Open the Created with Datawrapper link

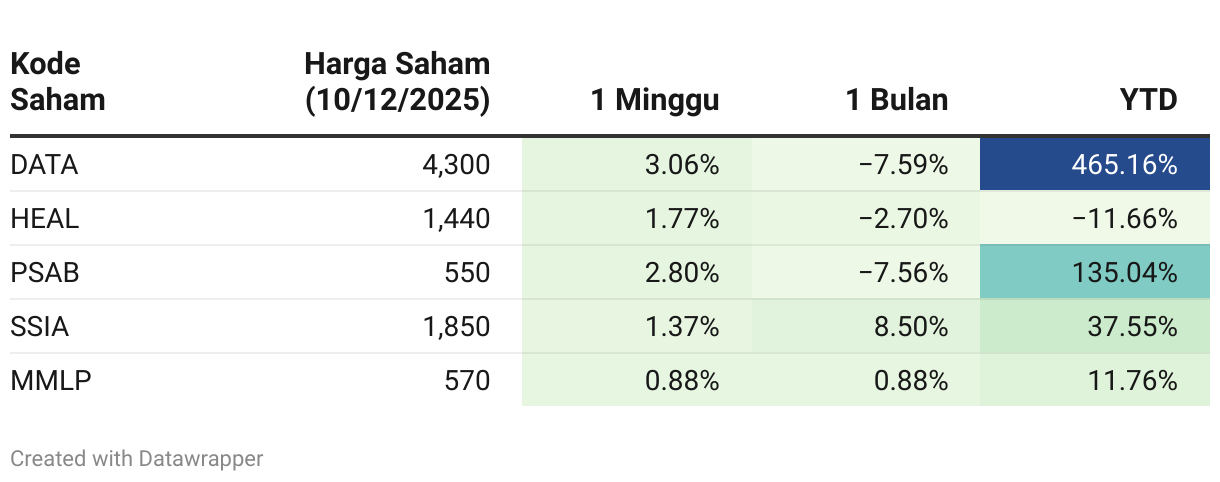point(137,459)
